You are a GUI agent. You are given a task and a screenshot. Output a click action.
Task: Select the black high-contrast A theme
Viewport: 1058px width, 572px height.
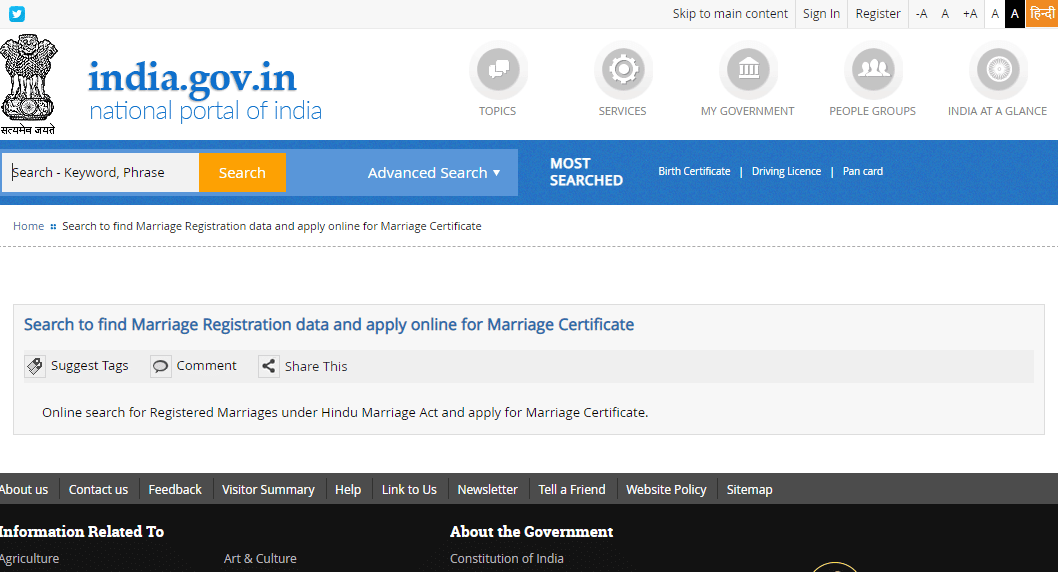[x=1015, y=13]
